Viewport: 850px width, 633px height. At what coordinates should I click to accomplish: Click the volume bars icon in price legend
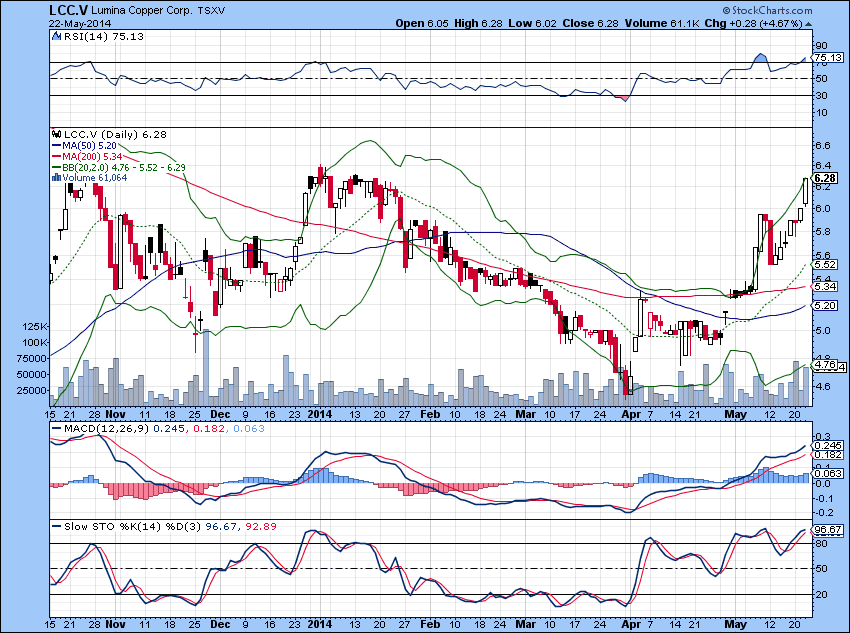click(56, 177)
